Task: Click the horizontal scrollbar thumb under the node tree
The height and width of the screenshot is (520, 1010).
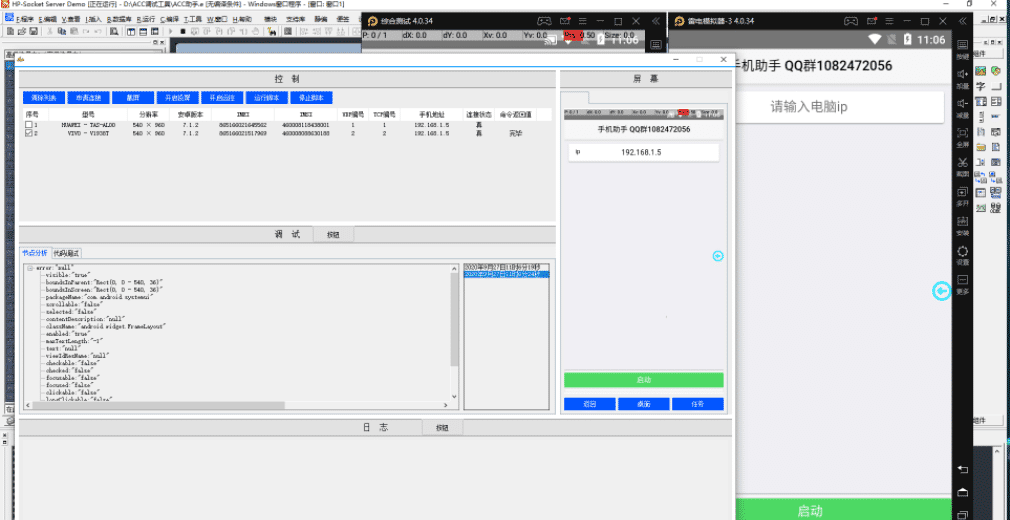Action: (158, 405)
